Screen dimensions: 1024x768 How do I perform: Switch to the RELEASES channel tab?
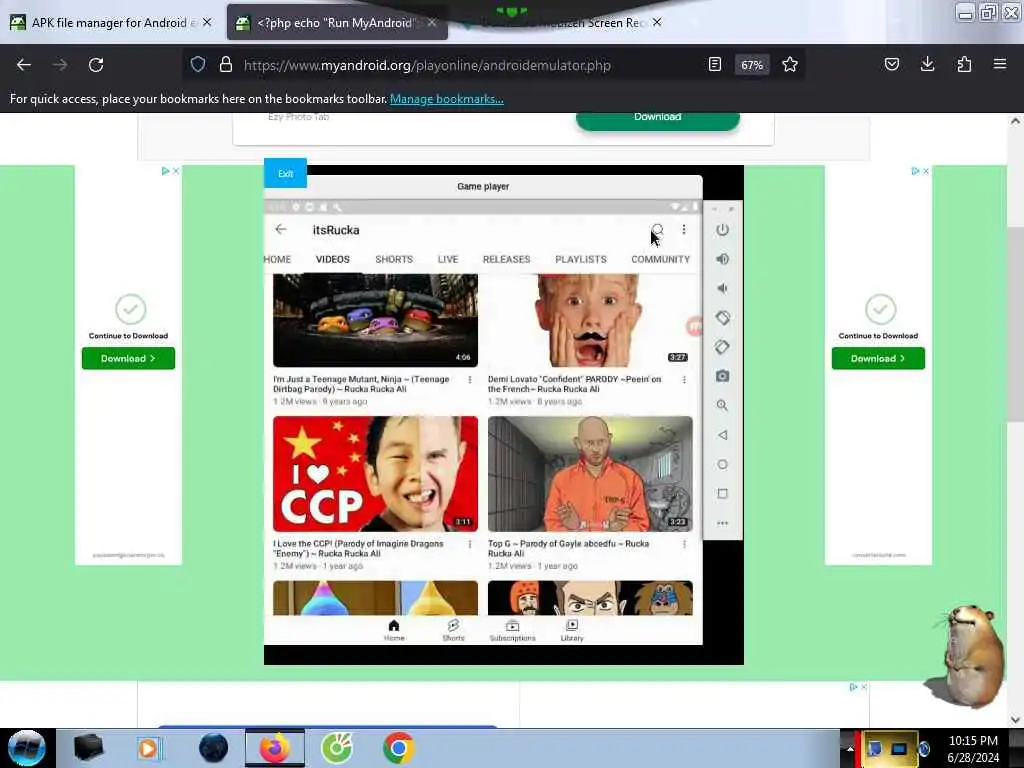(x=507, y=259)
